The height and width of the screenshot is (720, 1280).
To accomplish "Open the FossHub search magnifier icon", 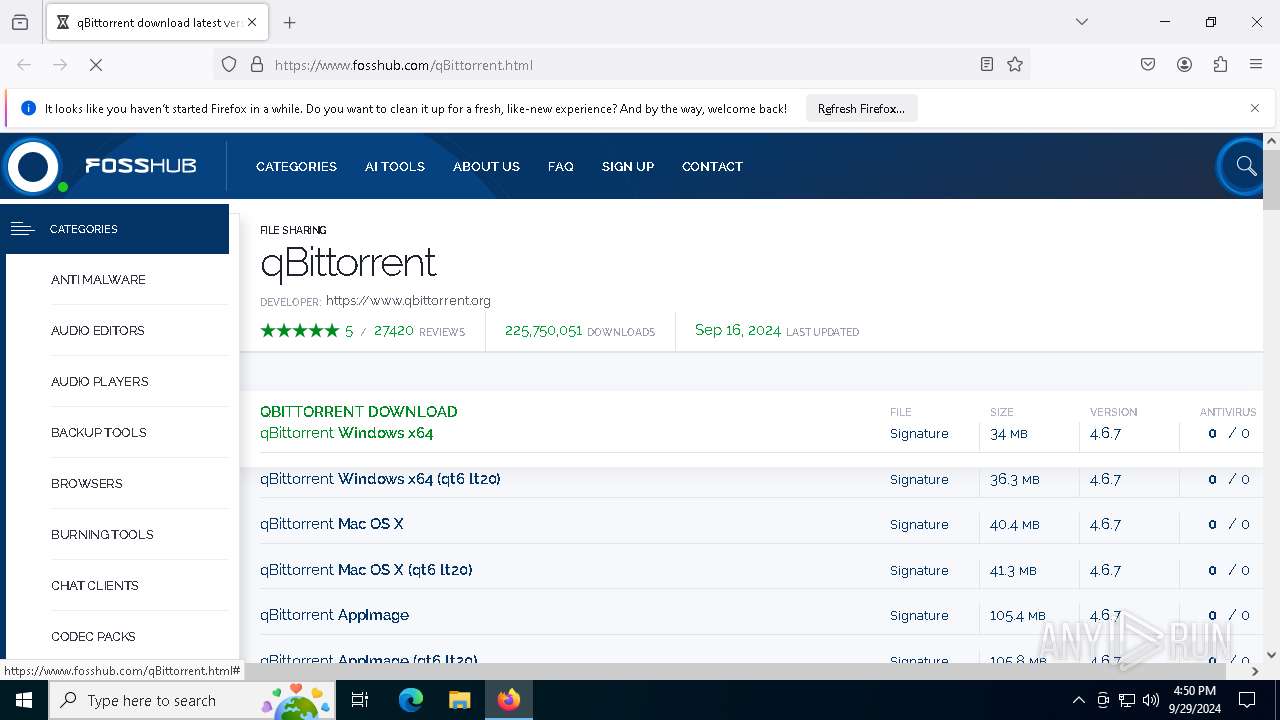I will [x=1245, y=166].
